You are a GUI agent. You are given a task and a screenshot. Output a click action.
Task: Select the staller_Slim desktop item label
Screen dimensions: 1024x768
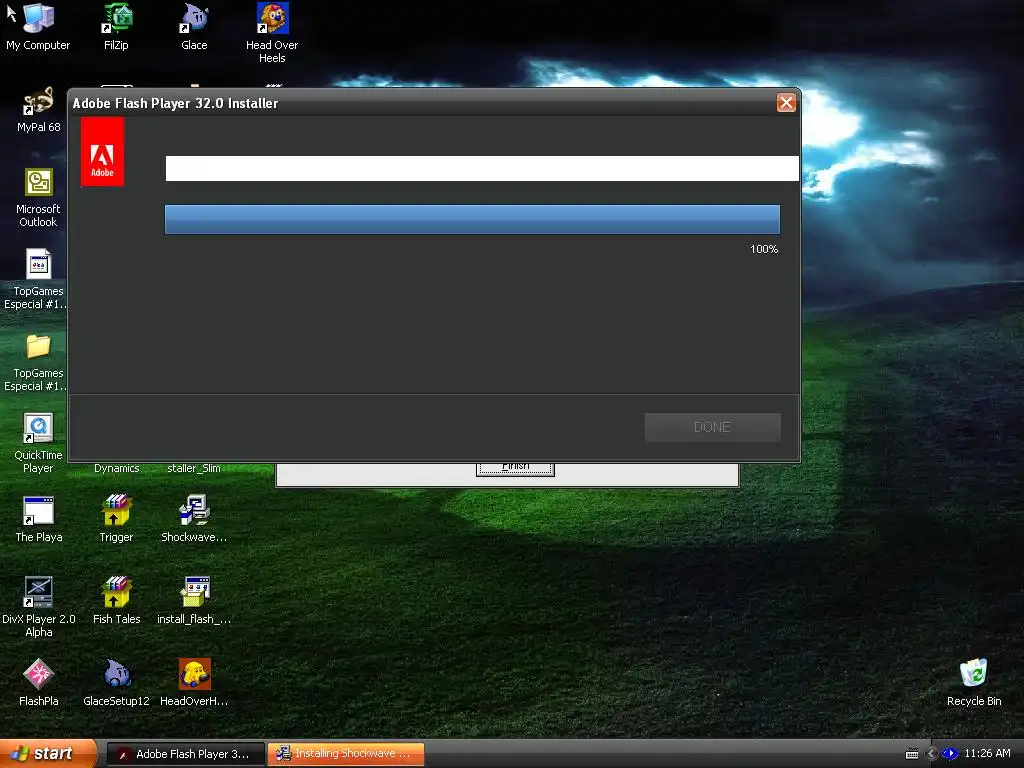pos(193,468)
